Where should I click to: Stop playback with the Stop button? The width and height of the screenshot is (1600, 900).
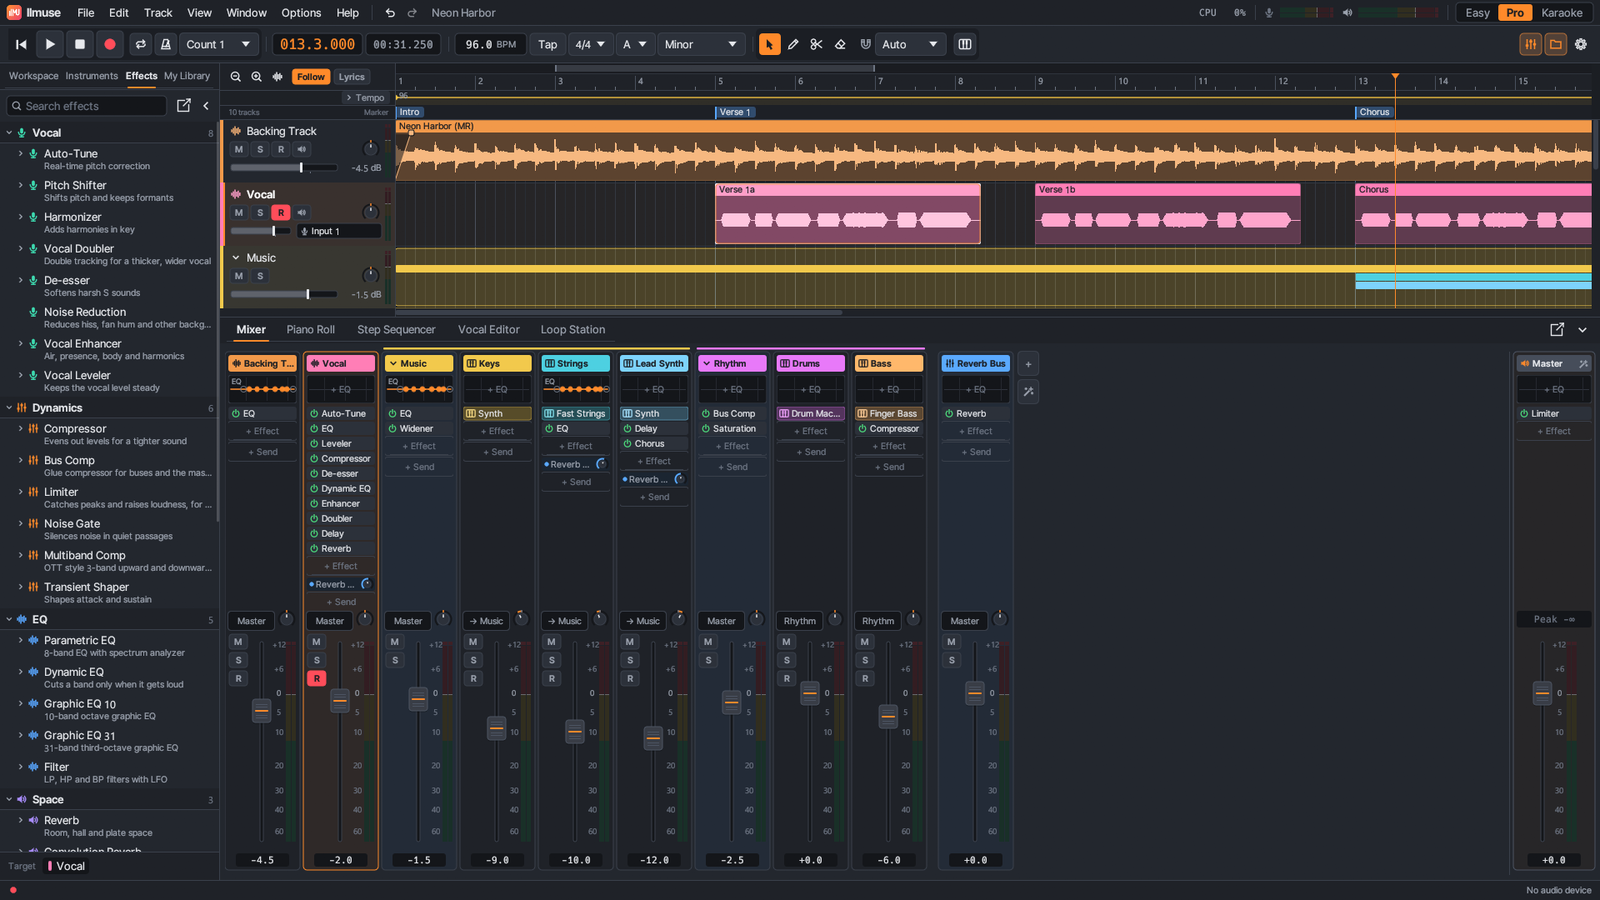click(80, 44)
